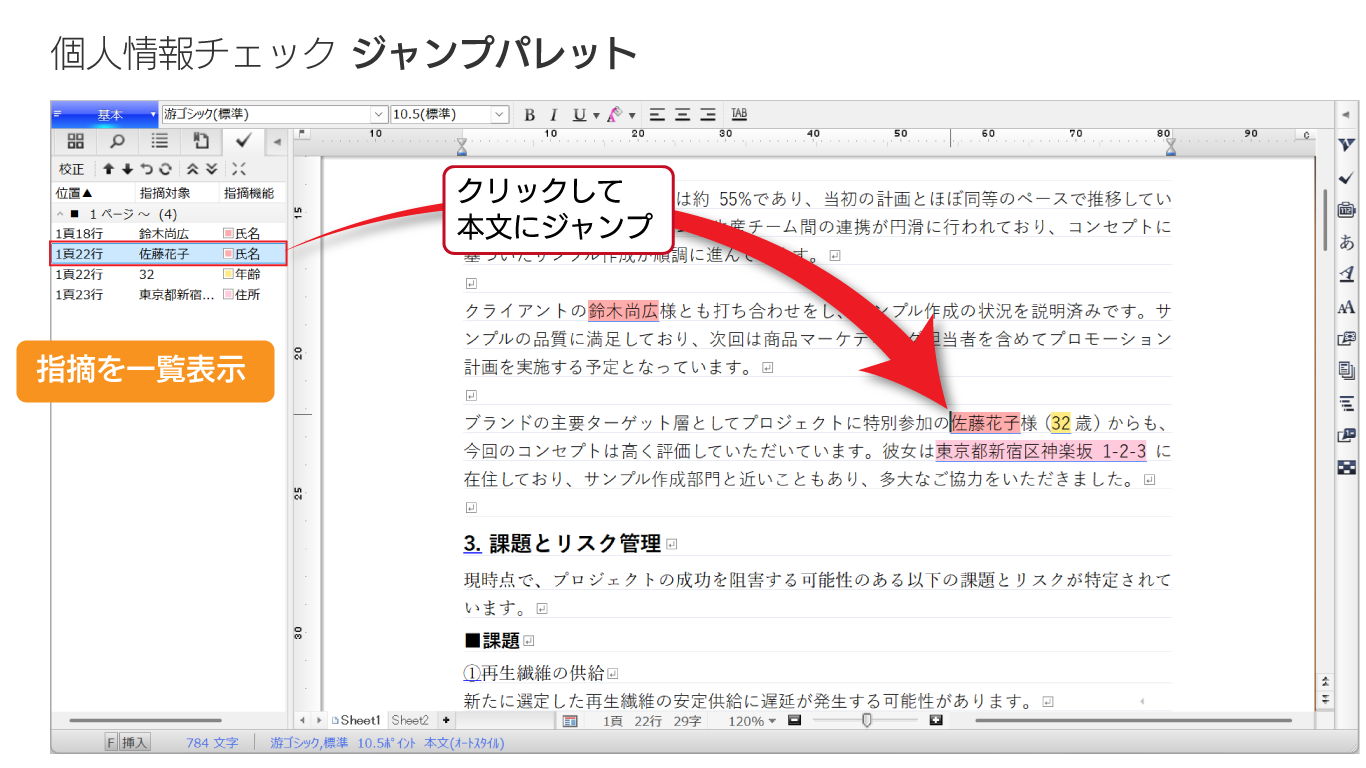The height and width of the screenshot is (768, 1366).
Task: Click the down arrow to go to the next finding
Action: (x=127, y=169)
